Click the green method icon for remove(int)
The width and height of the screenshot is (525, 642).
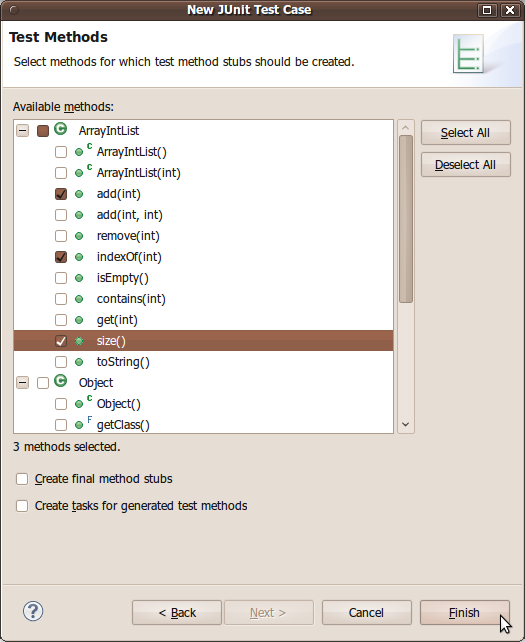[79, 236]
